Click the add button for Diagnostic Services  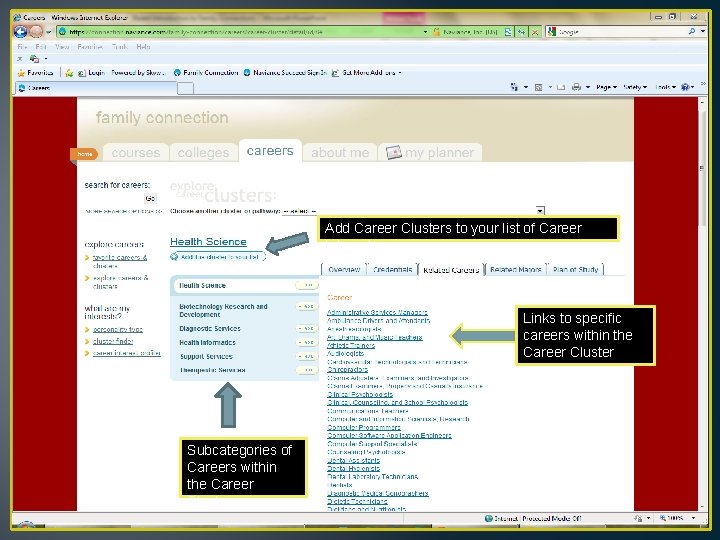pyautogui.click(x=306, y=329)
